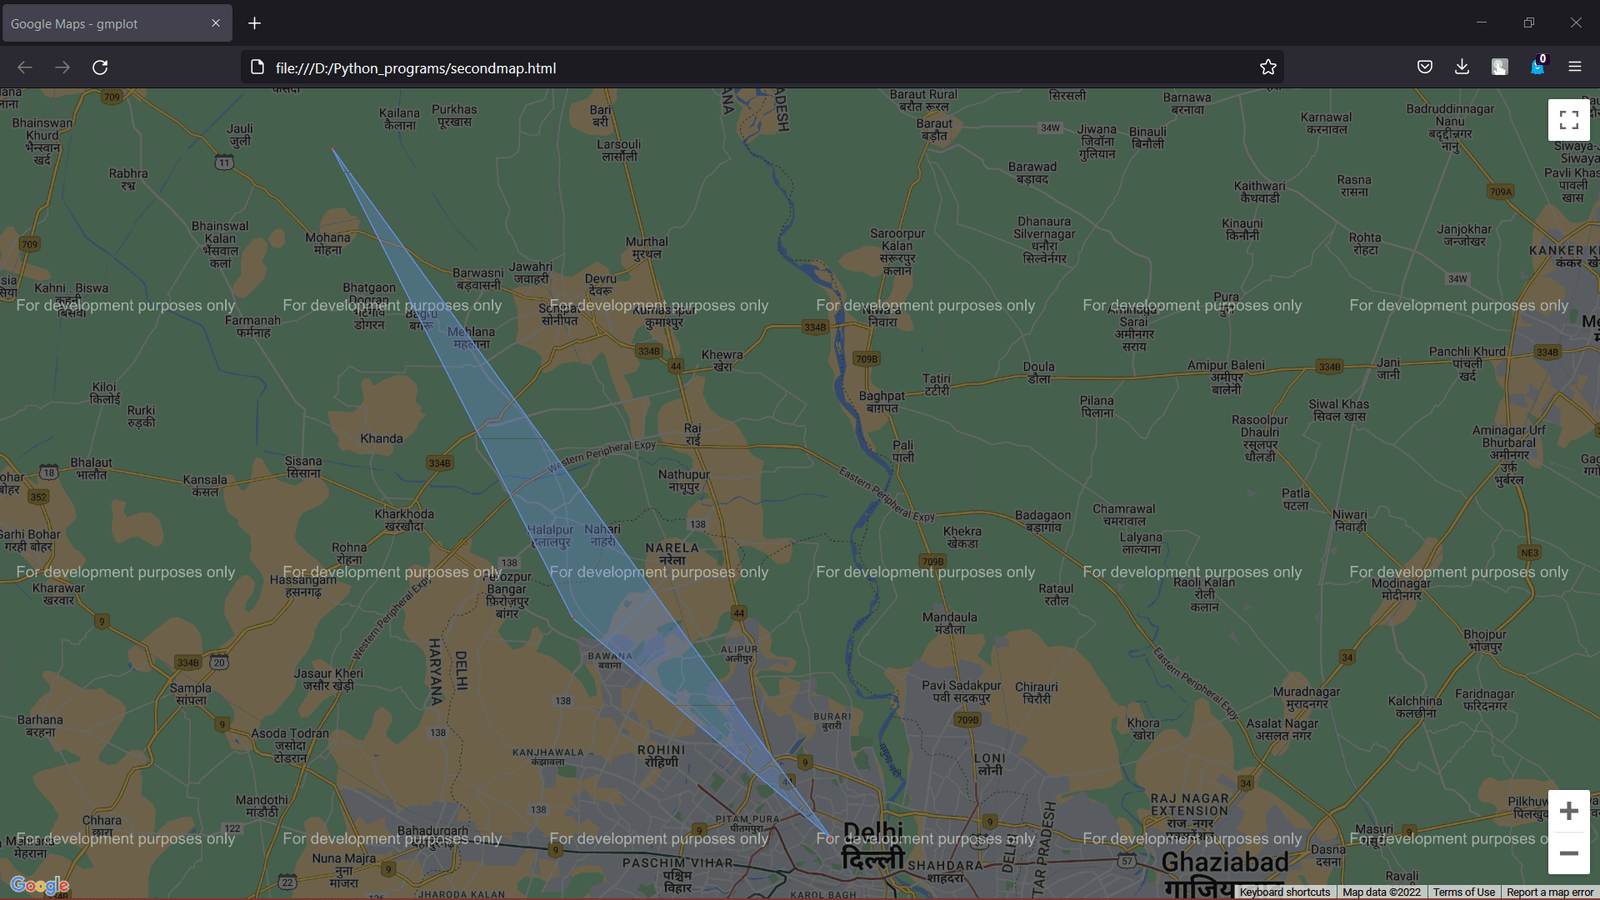Toggle fullscreen map view
Image resolution: width=1600 pixels, height=900 pixels.
point(1569,120)
